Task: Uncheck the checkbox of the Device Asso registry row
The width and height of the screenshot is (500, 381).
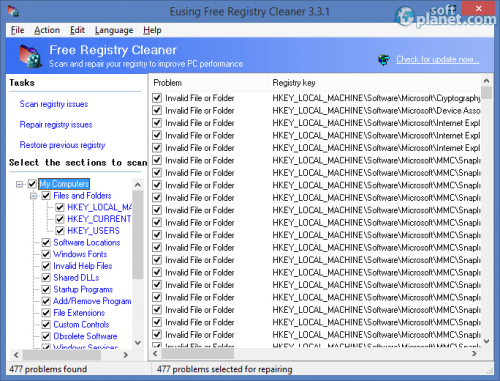Action: click(x=157, y=110)
